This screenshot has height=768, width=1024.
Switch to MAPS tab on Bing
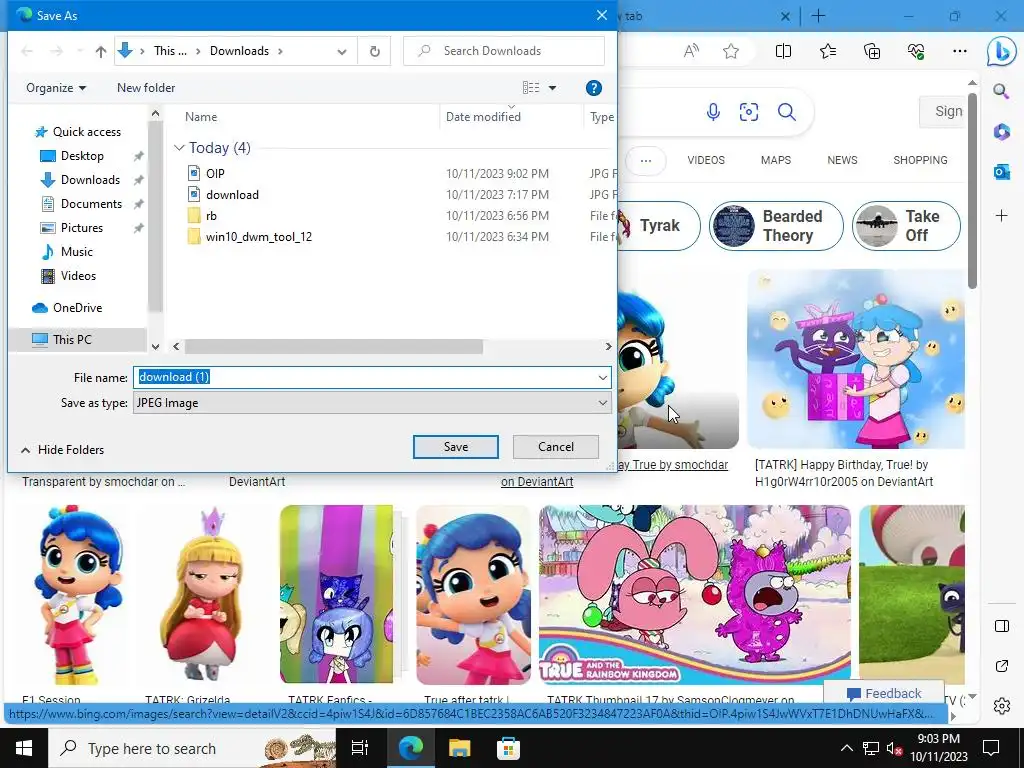[775, 160]
